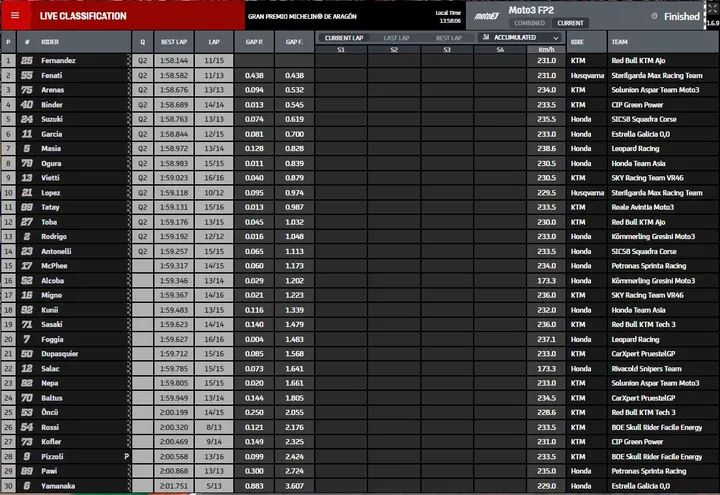
Task: Select rider Öncü's name
Action: pyautogui.click(x=50, y=412)
